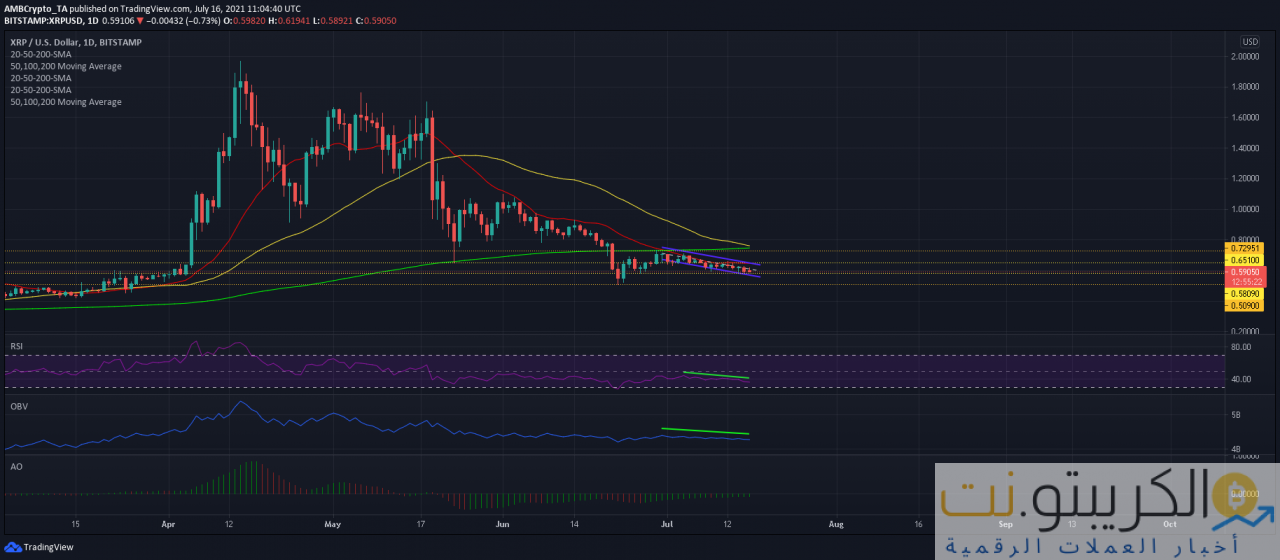This screenshot has height=560, width=1280.
Task: Click the 0.72951 price level label
Action: [x=1245, y=247]
